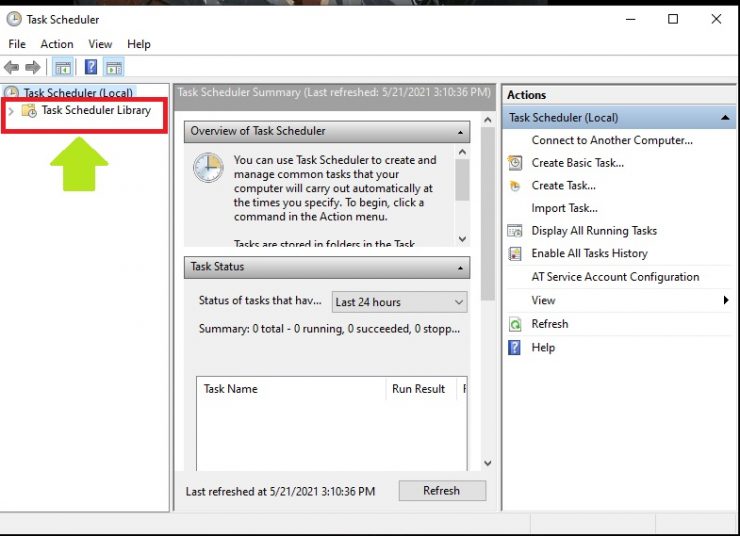Click the Status of tasks that hav... label
This screenshot has width=740, height=536.
(x=260, y=301)
